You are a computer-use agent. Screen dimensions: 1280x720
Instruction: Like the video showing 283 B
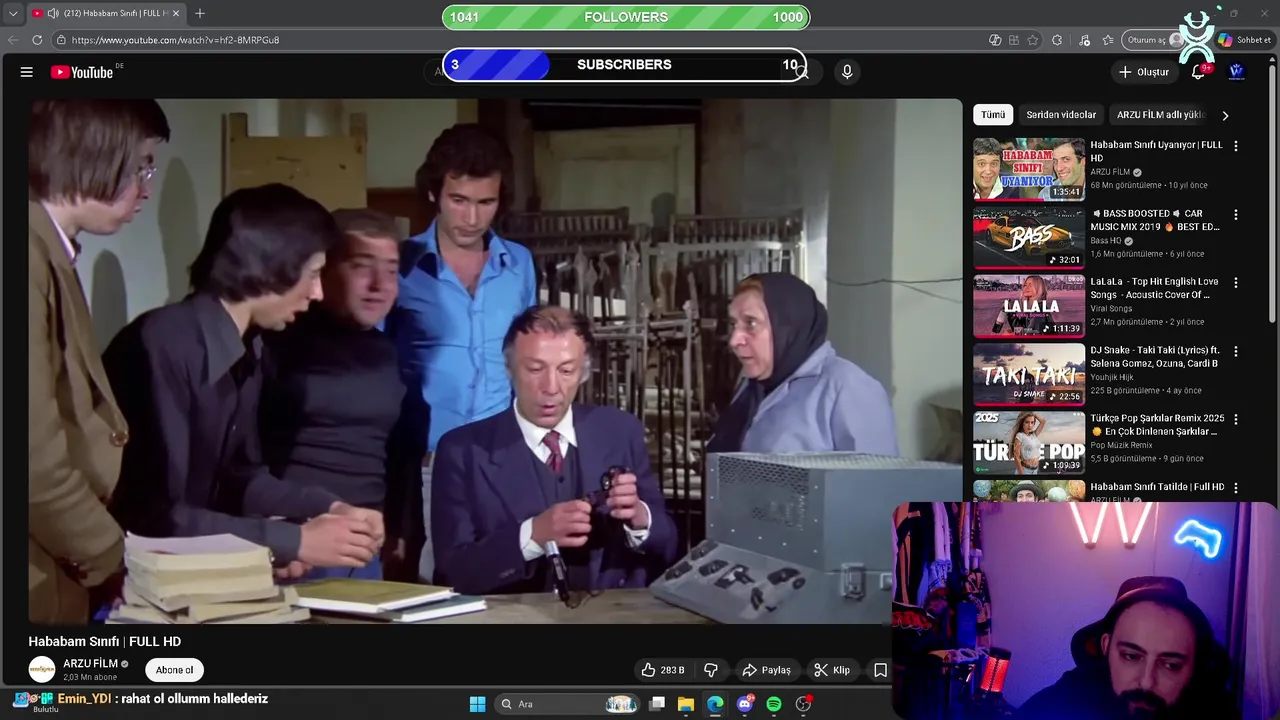[663, 670]
